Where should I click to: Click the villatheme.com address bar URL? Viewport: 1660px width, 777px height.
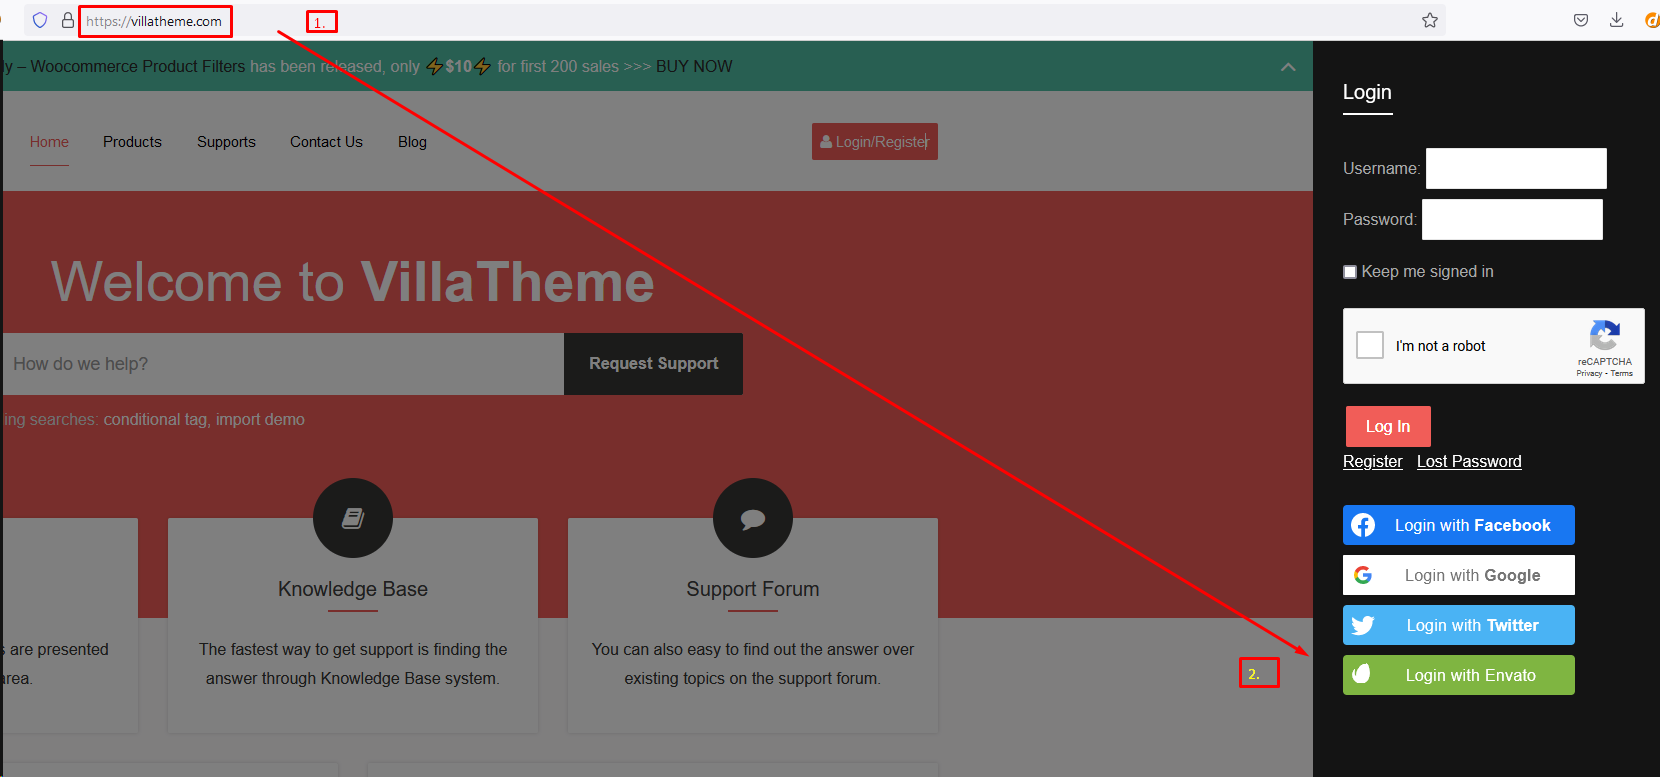point(154,21)
